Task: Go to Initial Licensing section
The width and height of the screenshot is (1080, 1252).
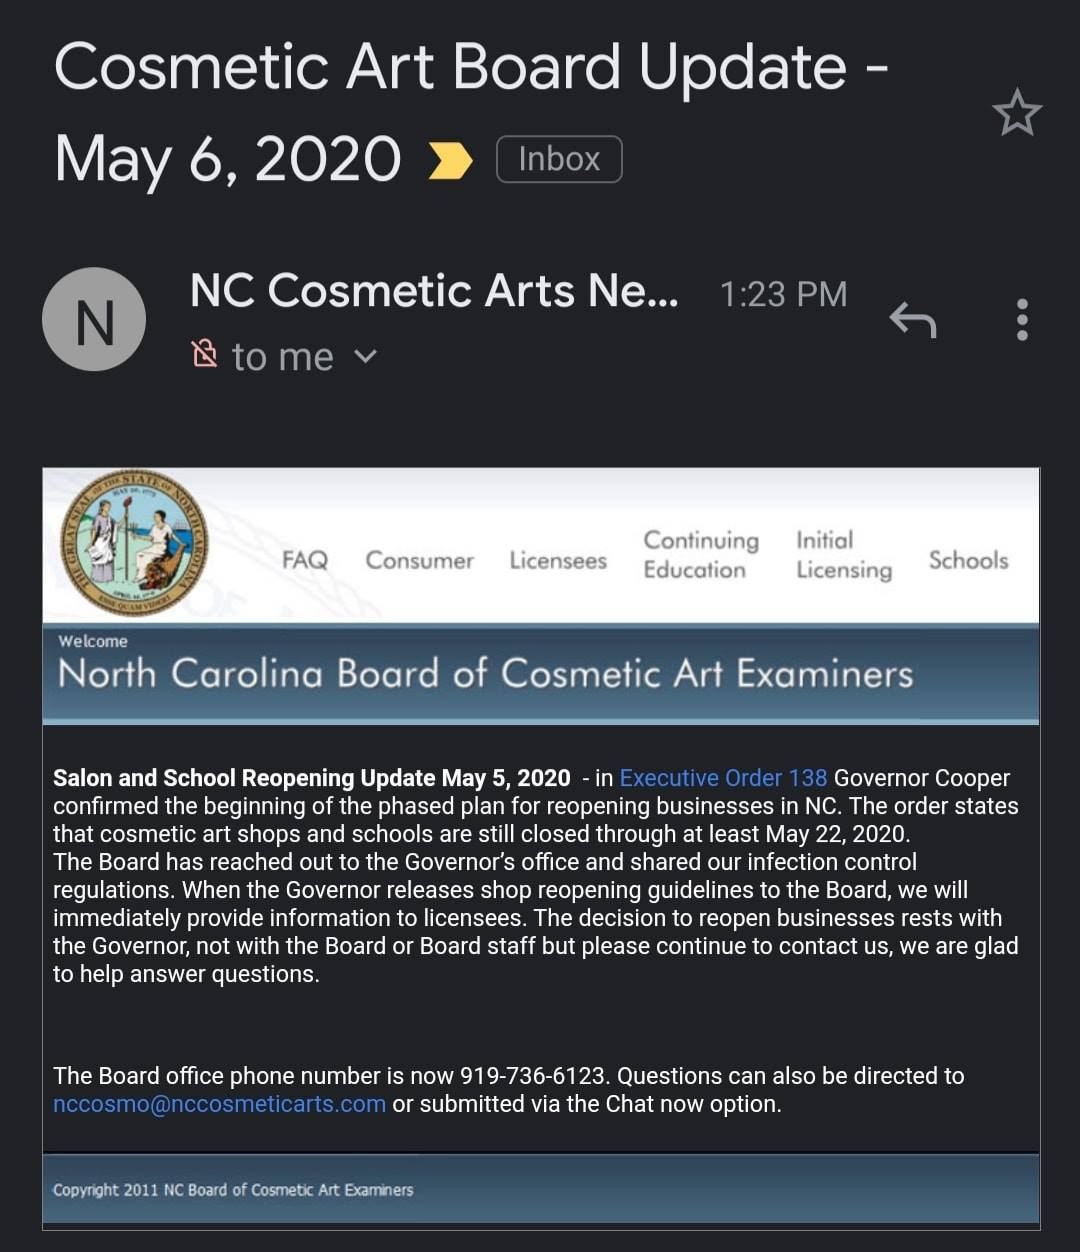Action: tap(843, 555)
